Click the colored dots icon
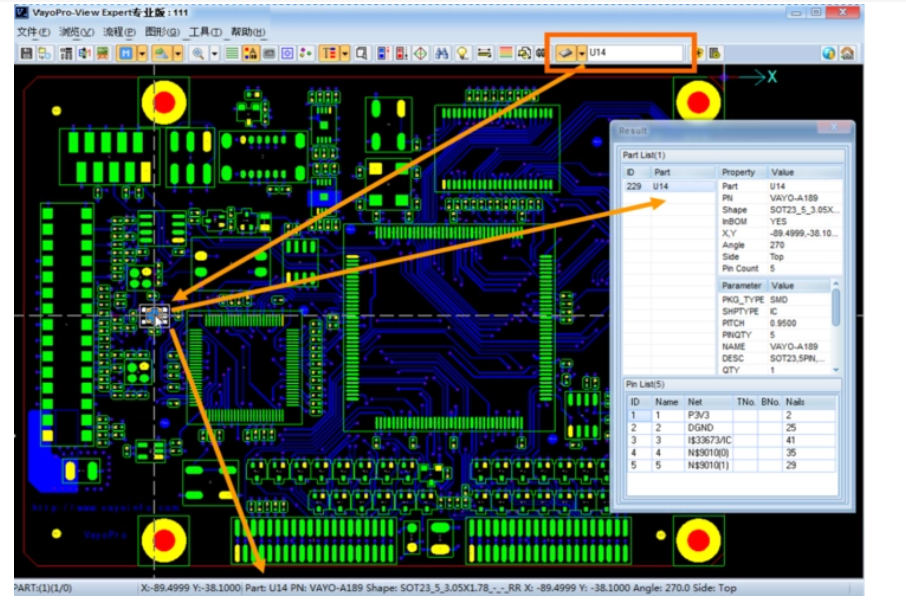 click(306, 53)
